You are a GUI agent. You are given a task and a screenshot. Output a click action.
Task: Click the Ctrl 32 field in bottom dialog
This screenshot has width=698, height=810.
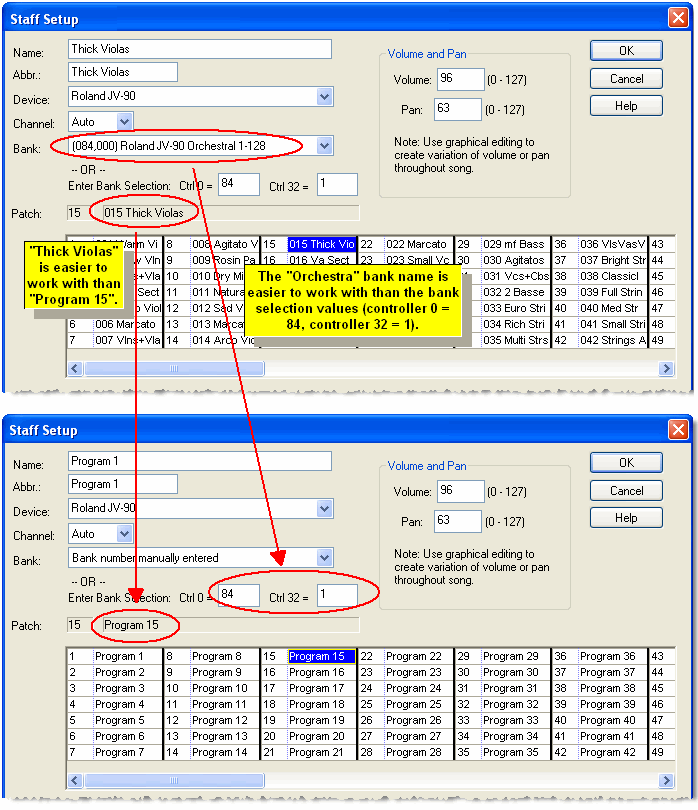tap(337, 596)
